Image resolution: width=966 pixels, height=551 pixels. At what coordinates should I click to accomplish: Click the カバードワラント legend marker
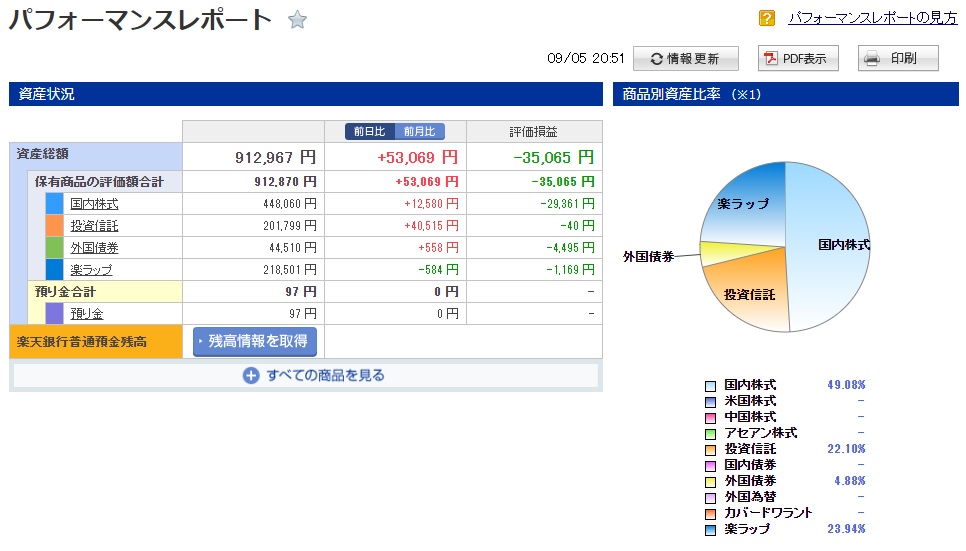click(x=710, y=514)
